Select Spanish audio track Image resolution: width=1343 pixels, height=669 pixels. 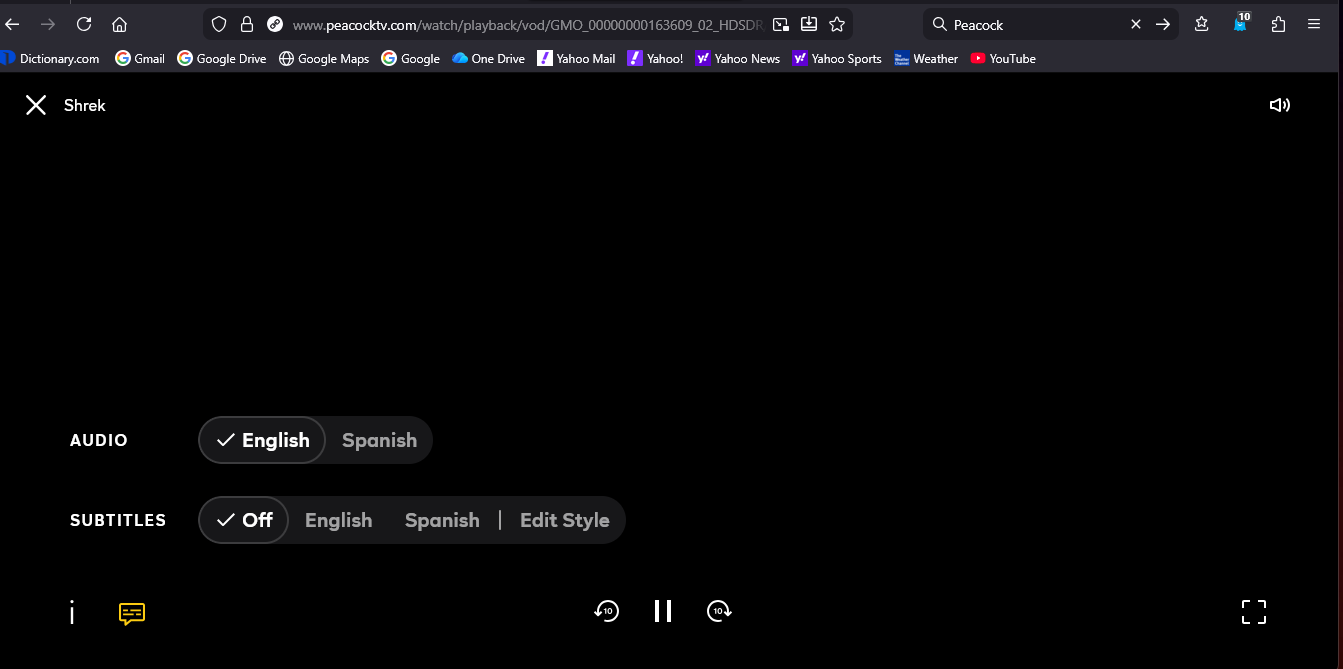pyautogui.click(x=379, y=440)
